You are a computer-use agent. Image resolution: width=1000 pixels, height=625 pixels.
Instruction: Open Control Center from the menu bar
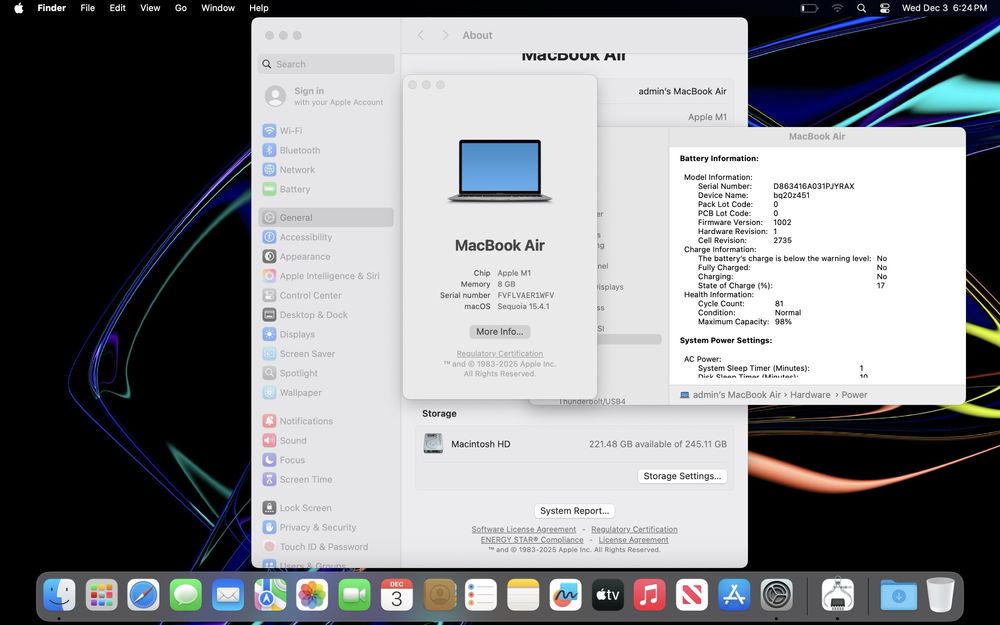[x=885, y=8]
